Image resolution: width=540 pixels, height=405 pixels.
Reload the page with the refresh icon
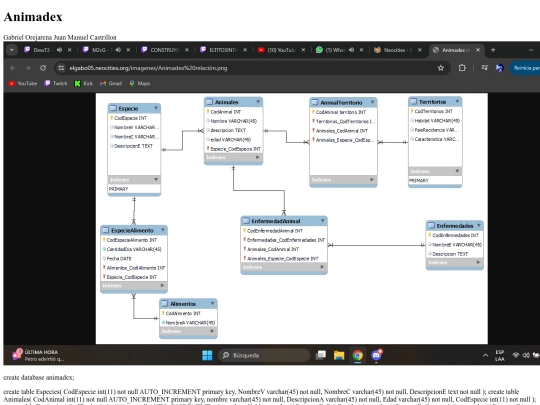[43, 68]
